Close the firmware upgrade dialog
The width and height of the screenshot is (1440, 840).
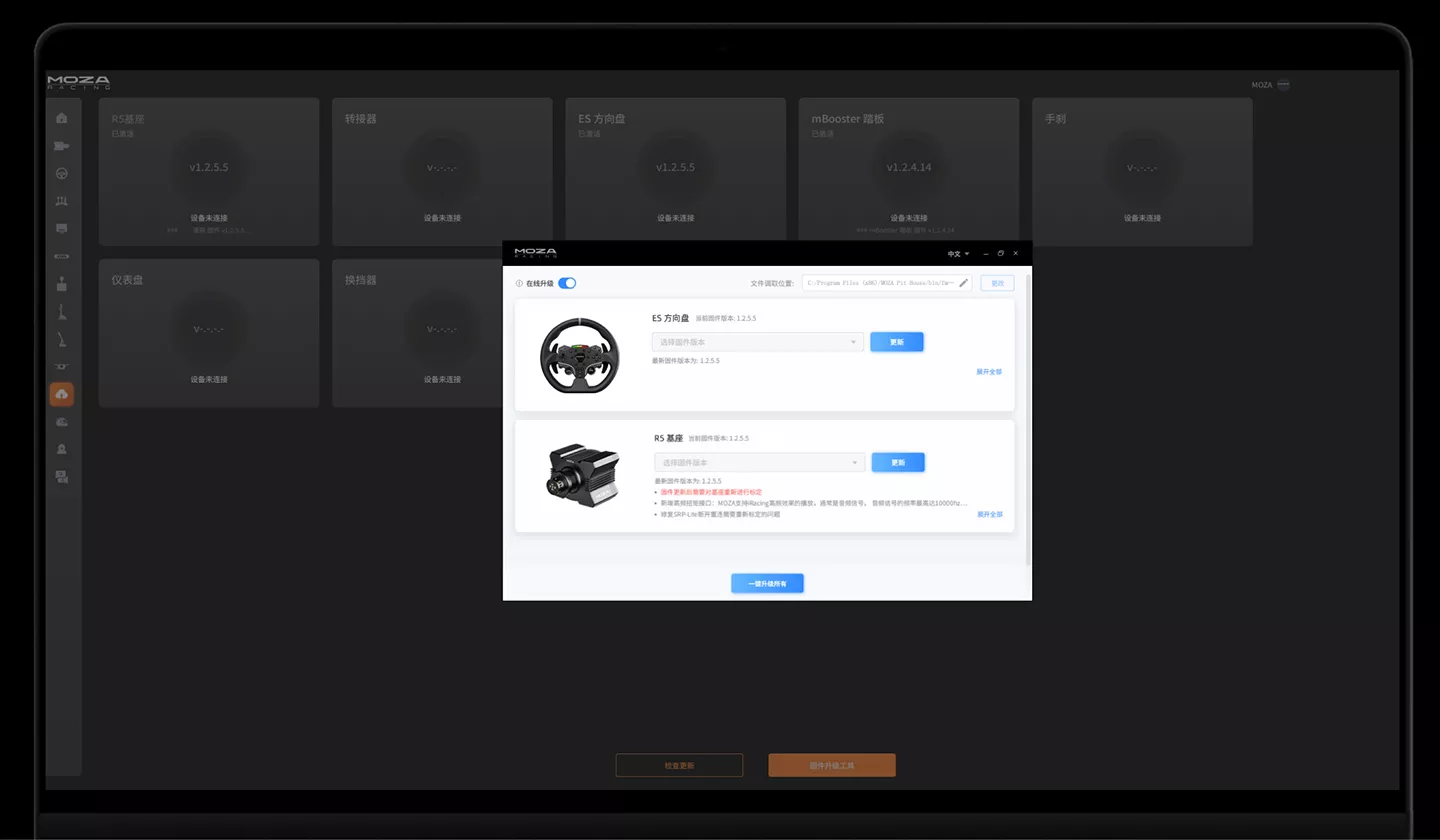1016,253
